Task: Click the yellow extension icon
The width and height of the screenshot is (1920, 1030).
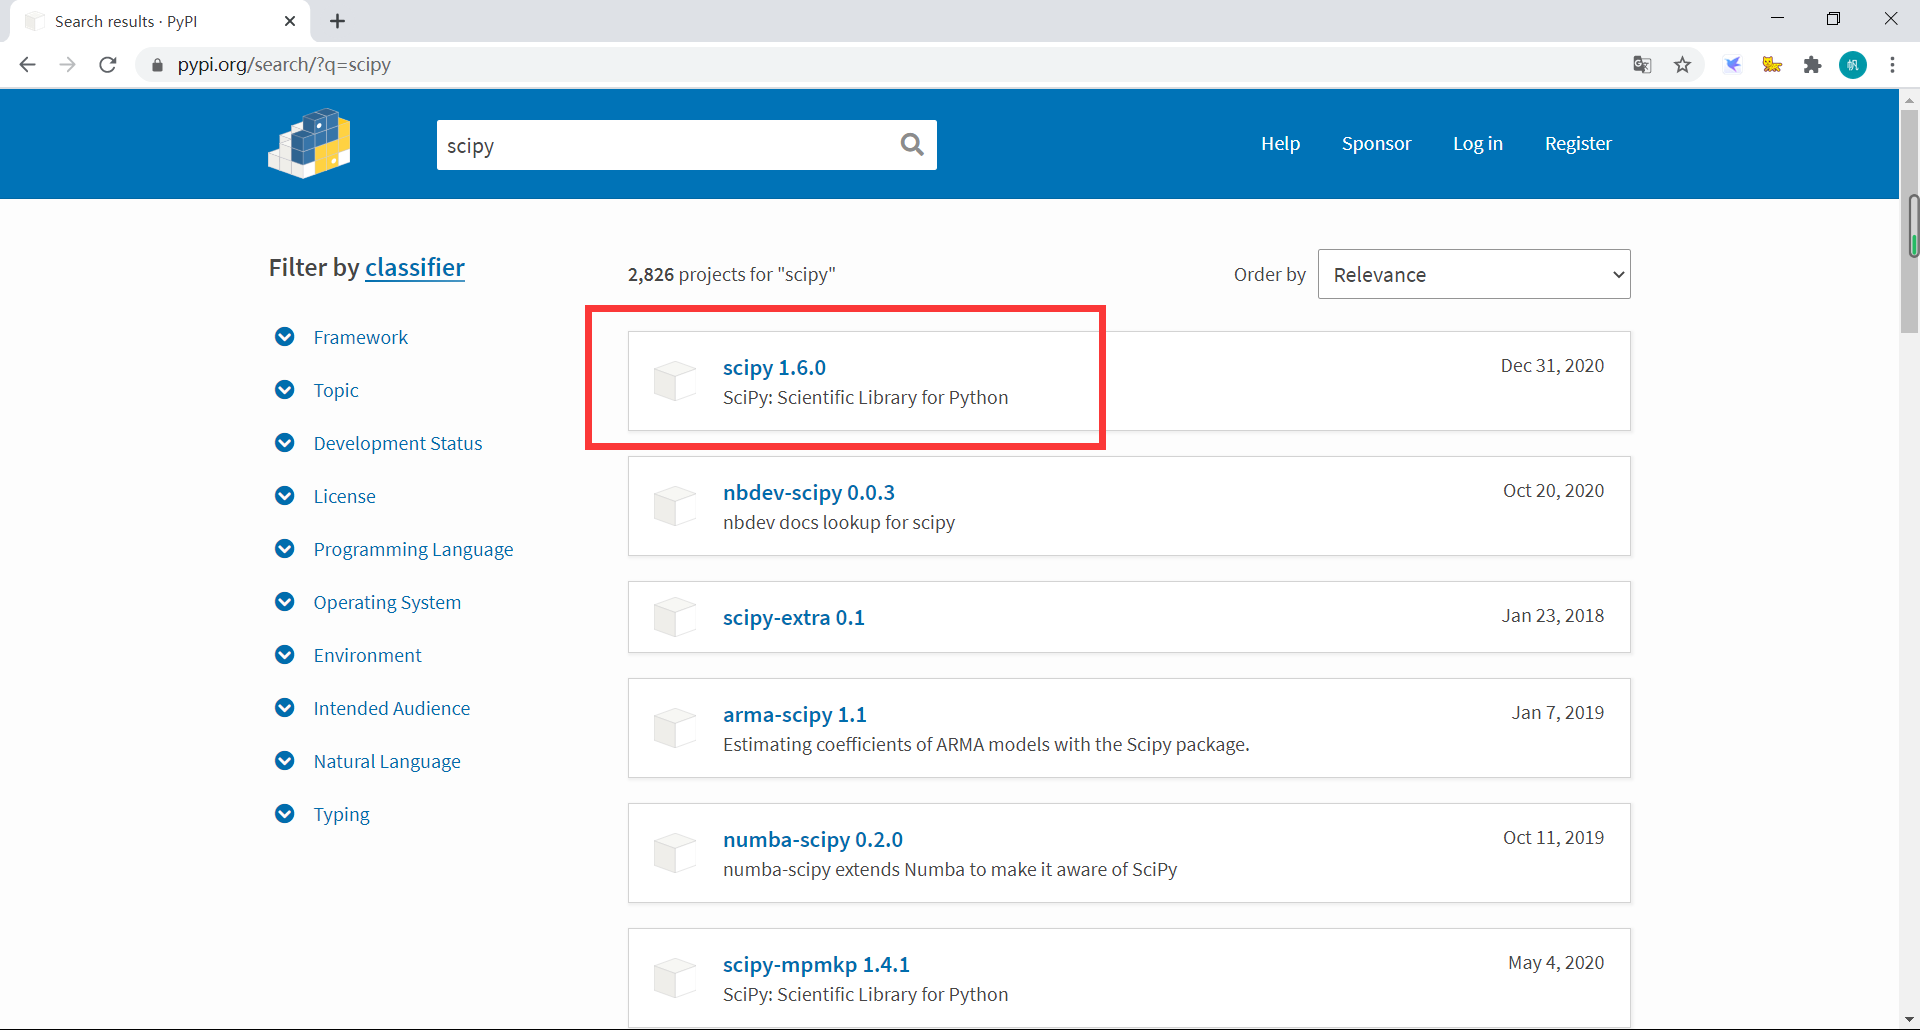Action: tap(1772, 65)
